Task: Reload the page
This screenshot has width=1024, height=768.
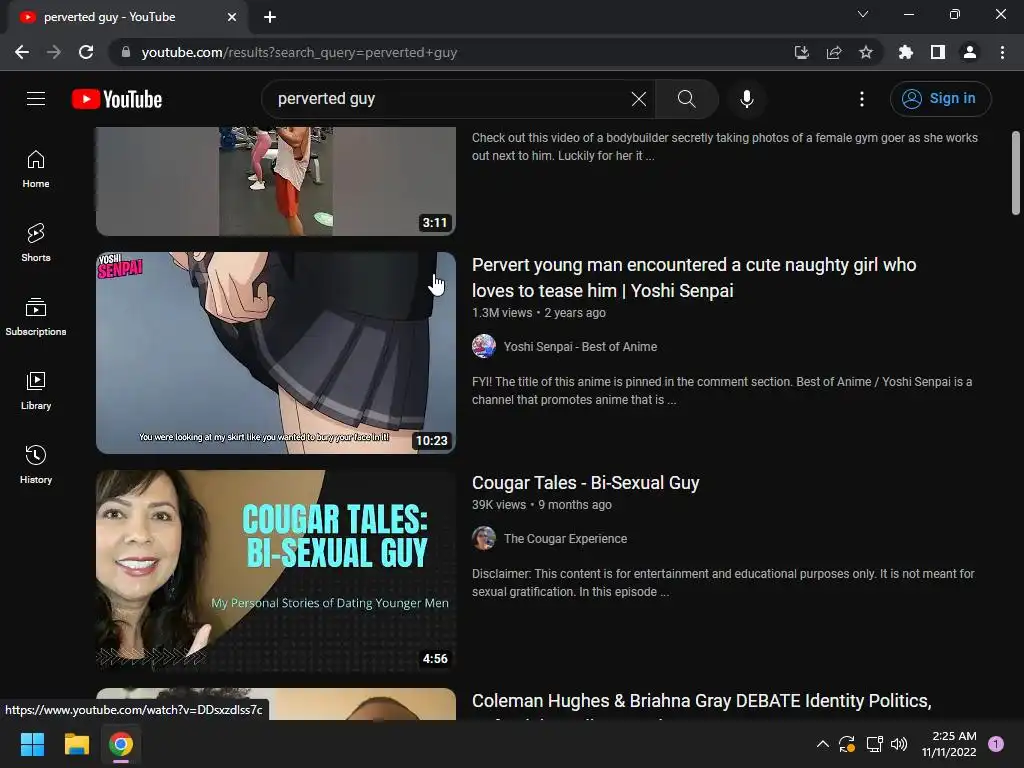Action: 86,52
